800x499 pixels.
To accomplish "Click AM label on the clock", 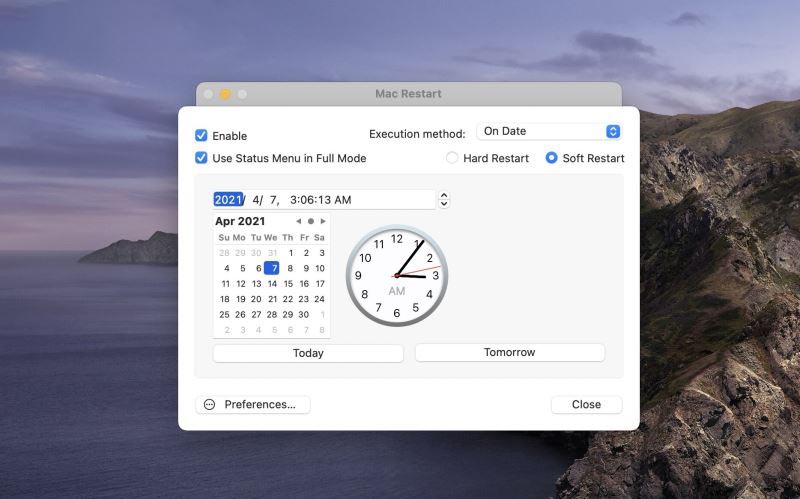I will coord(397,291).
